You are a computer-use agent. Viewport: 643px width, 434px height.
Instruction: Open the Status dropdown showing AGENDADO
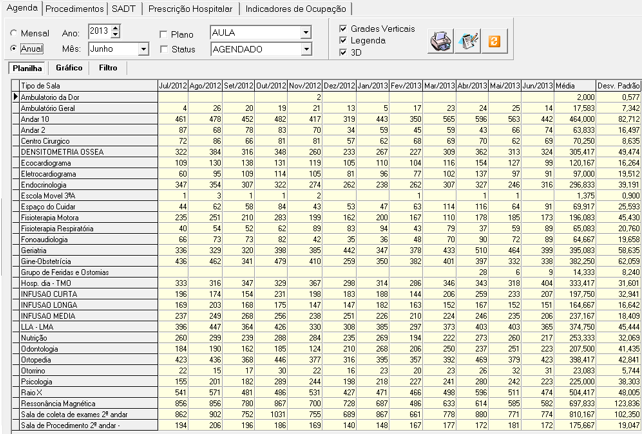point(306,50)
